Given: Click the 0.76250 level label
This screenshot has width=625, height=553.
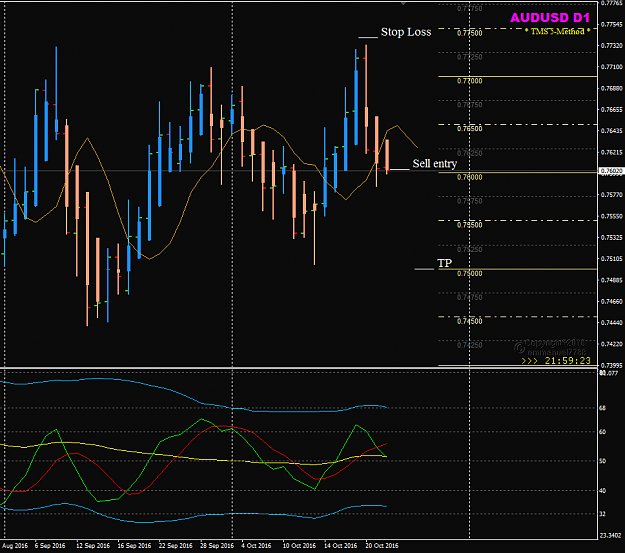Looking at the screenshot, I should coord(470,153).
